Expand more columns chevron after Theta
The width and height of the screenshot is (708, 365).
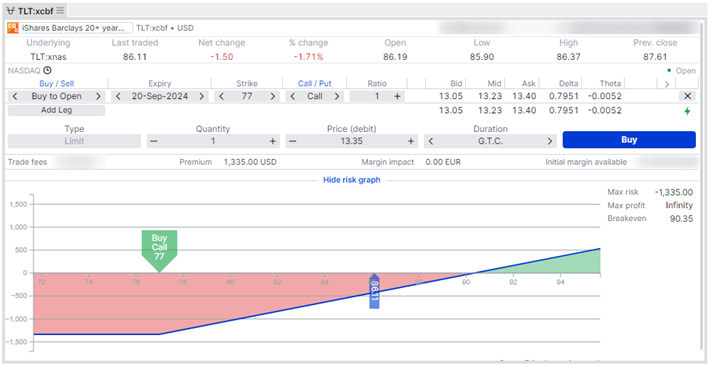click(666, 84)
